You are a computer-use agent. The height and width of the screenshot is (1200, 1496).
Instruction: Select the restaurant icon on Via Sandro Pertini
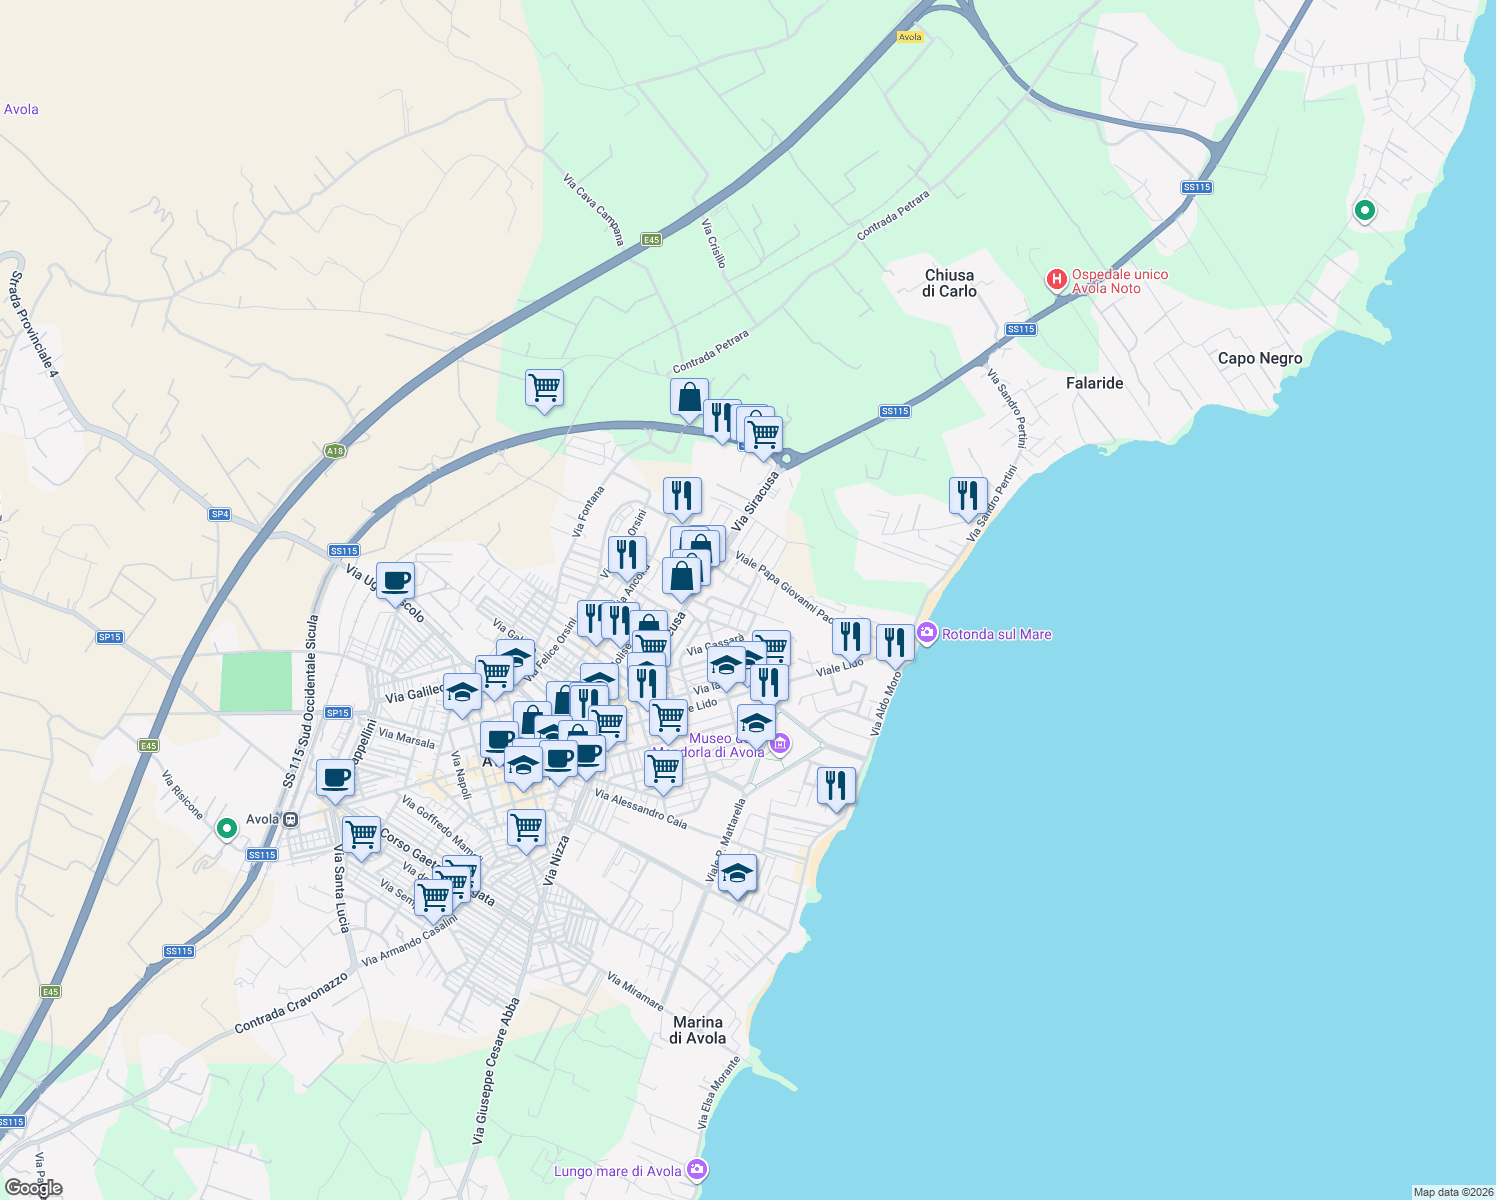tap(967, 494)
